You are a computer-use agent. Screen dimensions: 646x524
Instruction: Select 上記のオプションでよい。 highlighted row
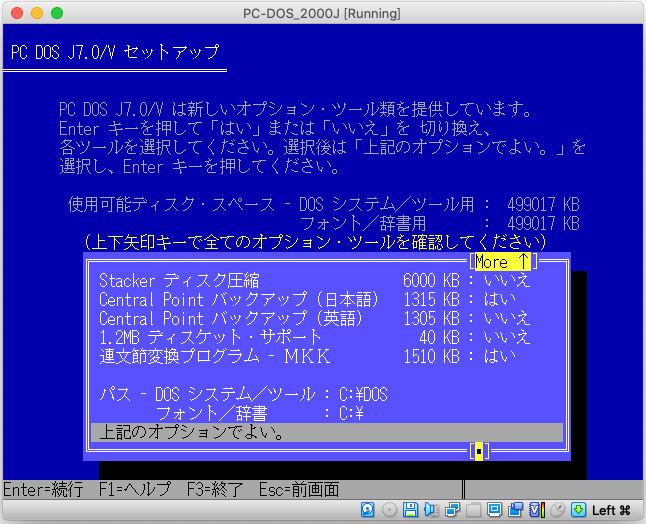click(327, 432)
